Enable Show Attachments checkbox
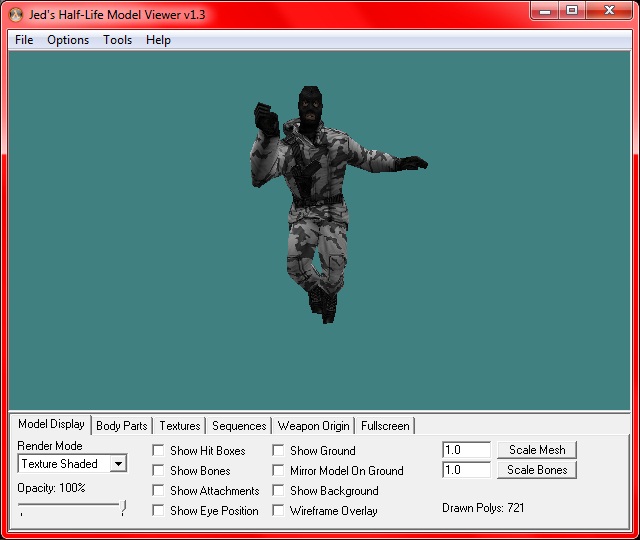Image resolution: width=640 pixels, height=540 pixels. click(158, 491)
